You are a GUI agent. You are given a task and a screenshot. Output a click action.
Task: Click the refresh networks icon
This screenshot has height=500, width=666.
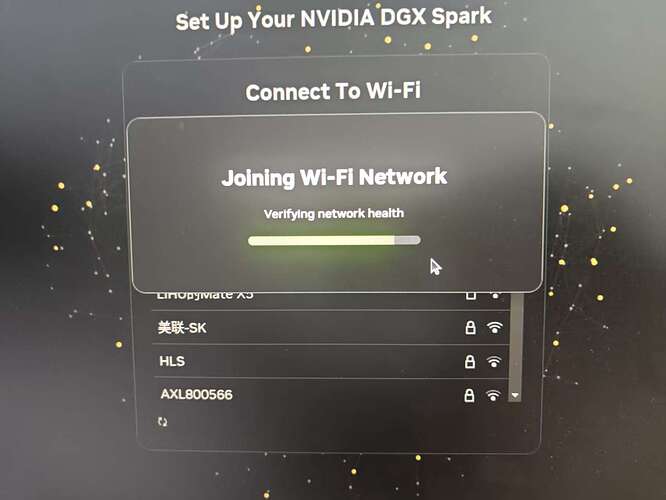click(x=162, y=422)
